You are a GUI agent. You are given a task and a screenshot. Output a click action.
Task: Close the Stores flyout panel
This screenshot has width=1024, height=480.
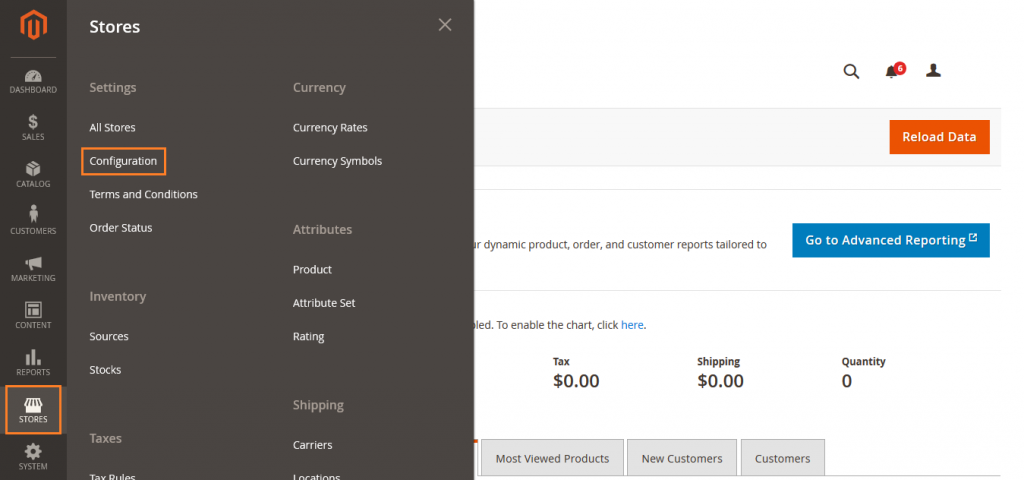445,25
